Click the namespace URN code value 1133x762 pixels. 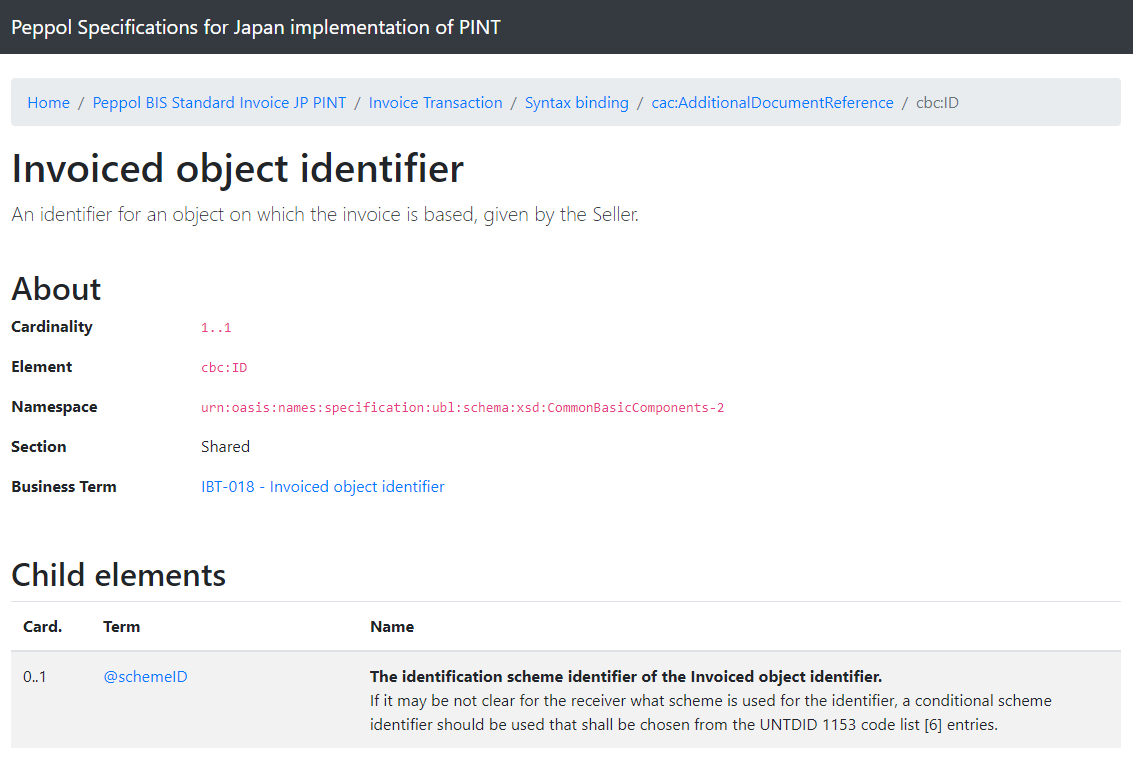(462, 408)
